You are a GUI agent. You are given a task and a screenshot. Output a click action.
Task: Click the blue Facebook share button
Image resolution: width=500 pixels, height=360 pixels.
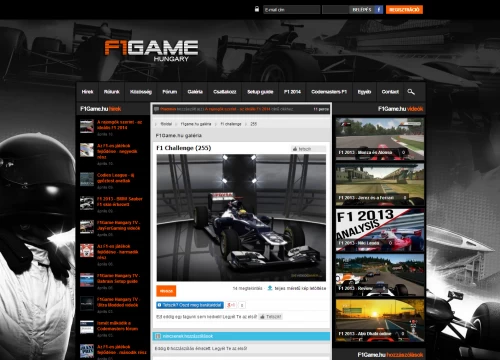pyautogui.click(x=190, y=305)
